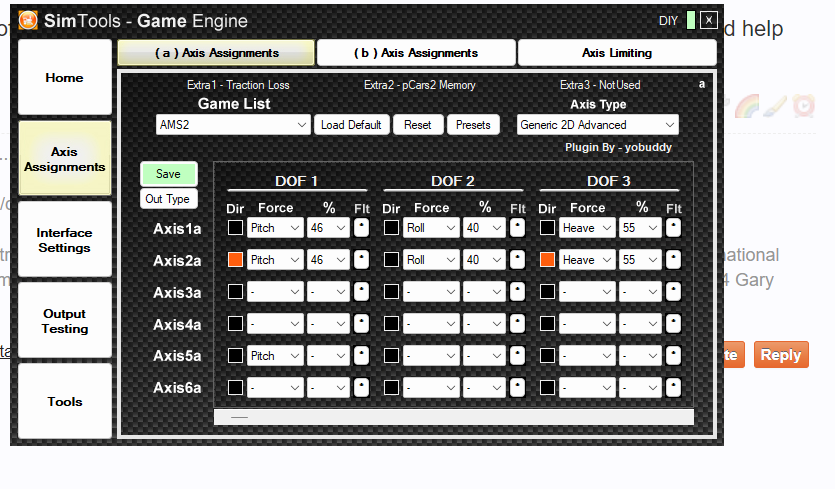Click Axis6a DOF 2 Flt filter button
Viewport: 835px width, 489px height.
tap(517, 387)
